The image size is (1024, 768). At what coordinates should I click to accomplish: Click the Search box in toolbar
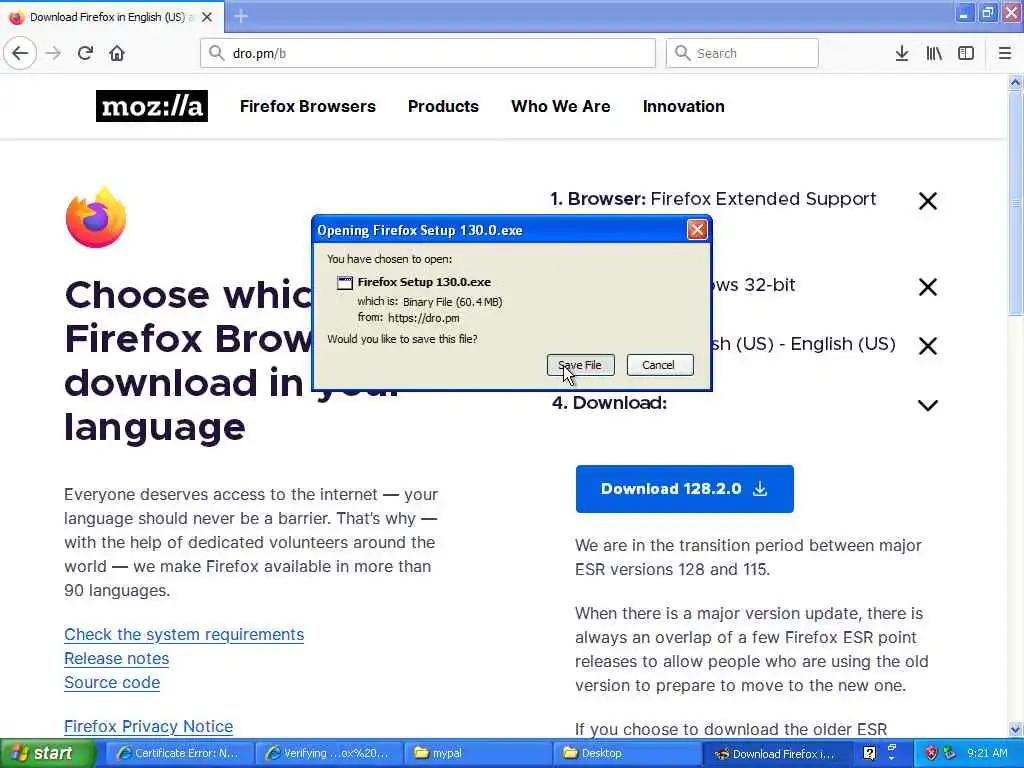742,53
